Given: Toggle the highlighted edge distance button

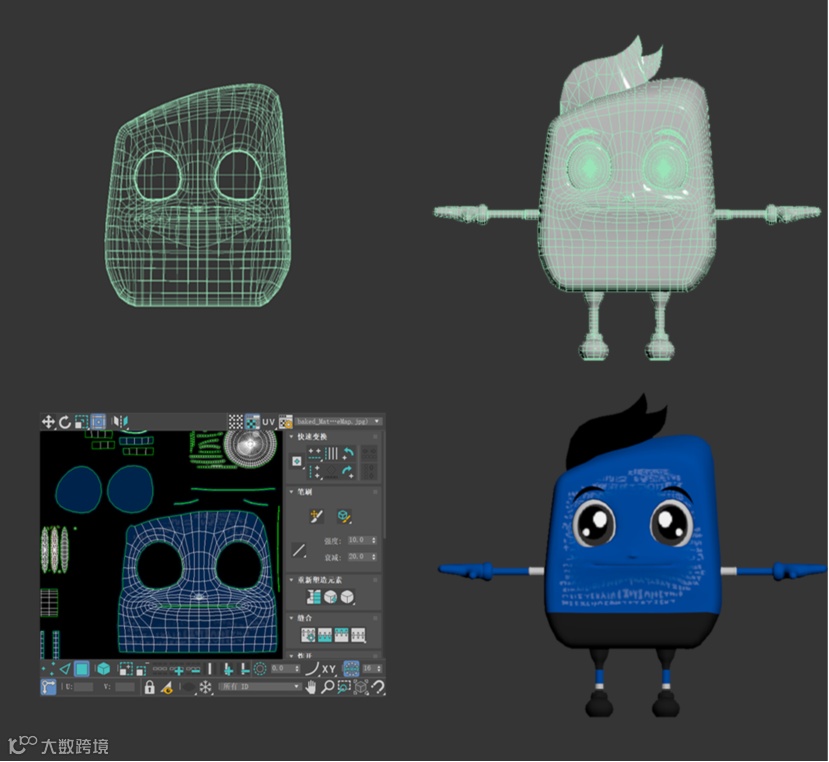Looking at the screenshot, I should pyautogui.click(x=351, y=669).
